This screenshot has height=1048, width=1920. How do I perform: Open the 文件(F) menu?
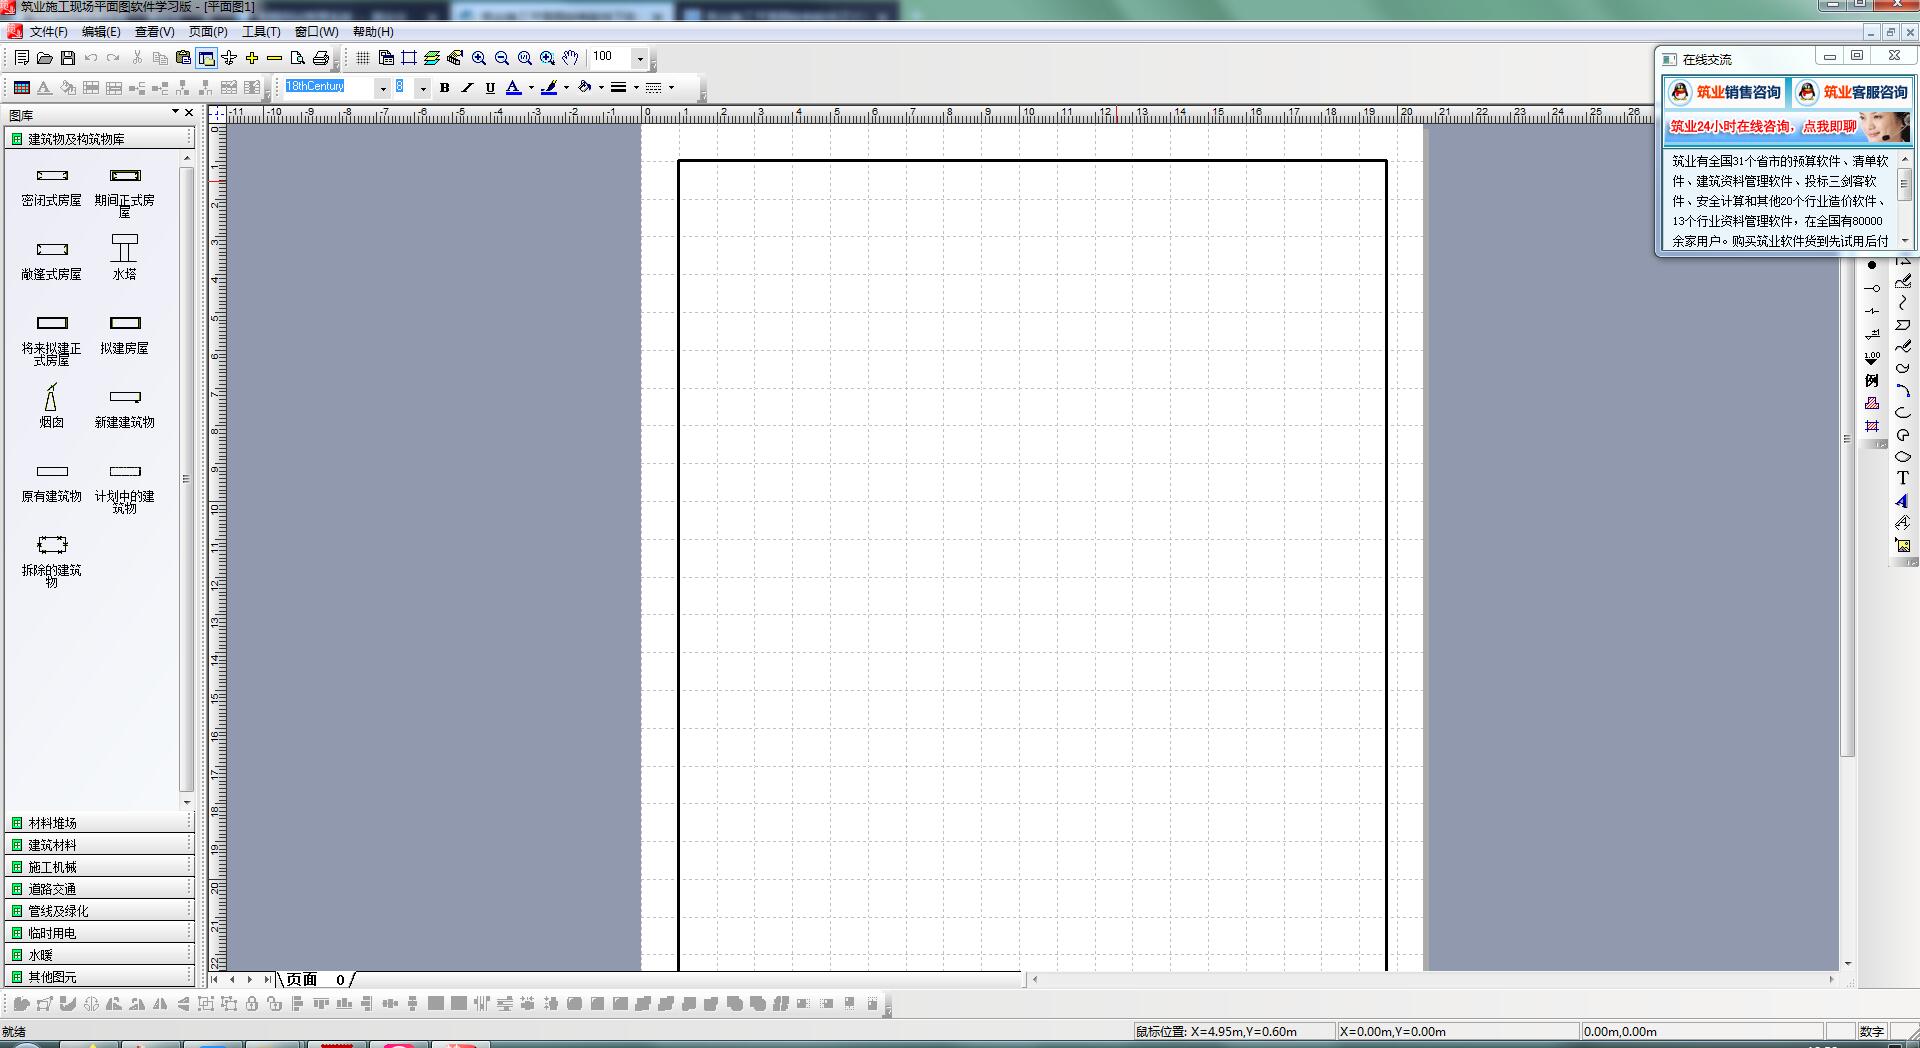pos(49,32)
